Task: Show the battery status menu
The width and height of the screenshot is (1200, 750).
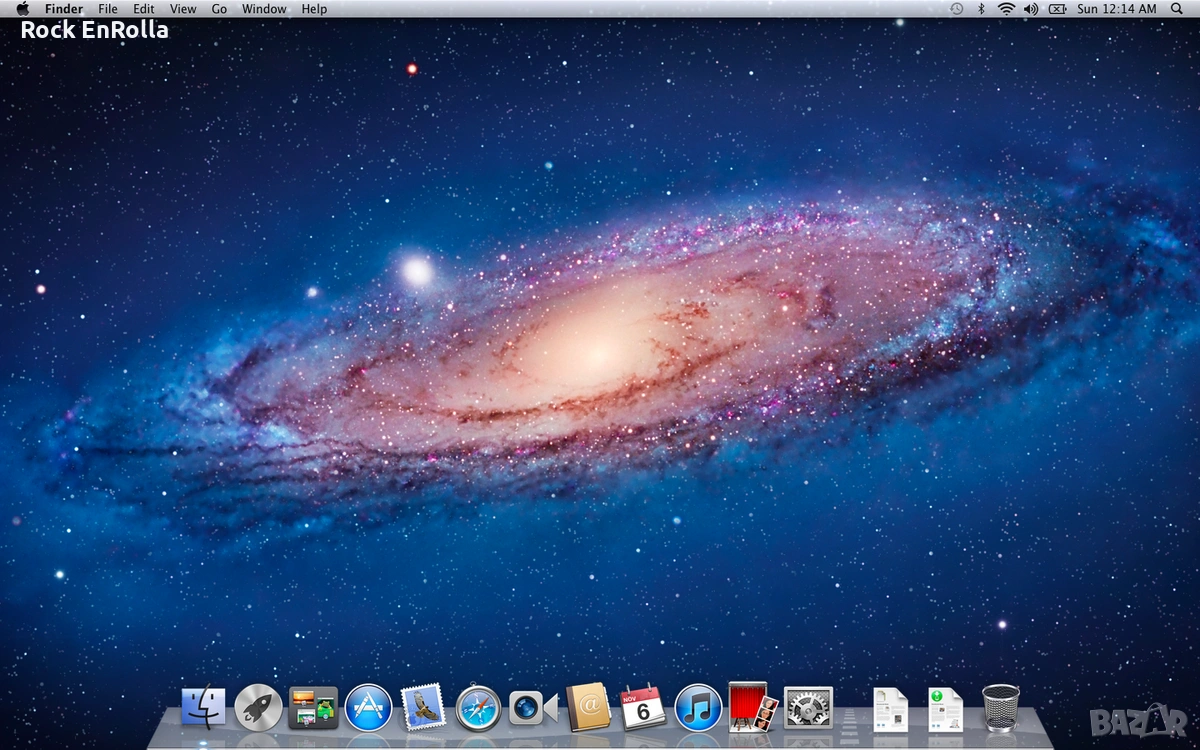Action: pyautogui.click(x=1057, y=9)
